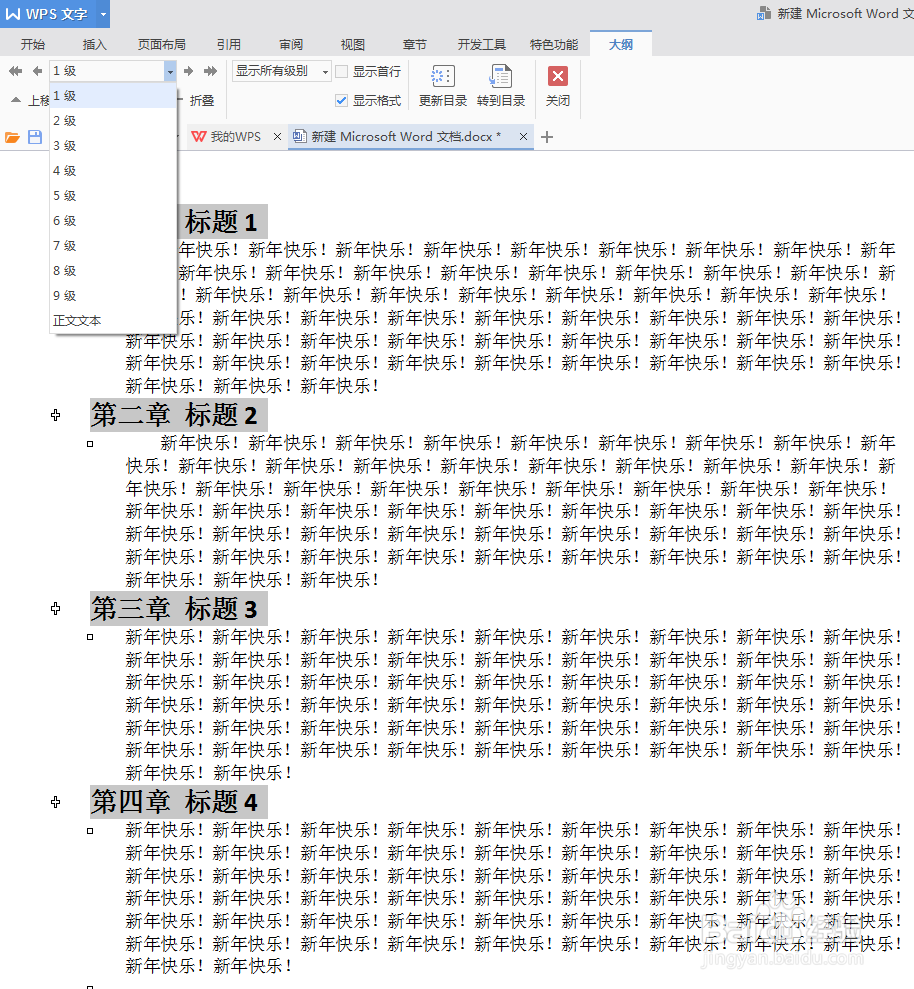Click the body text square marker under 第二章
The width and height of the screenshot is (914, 989).
pyautogui.click(x=90, y=444)
